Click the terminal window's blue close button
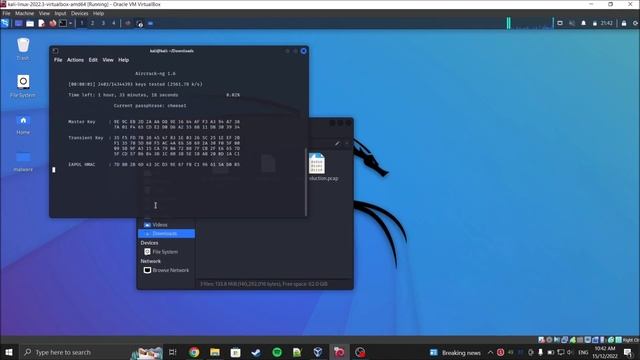The image size is (640, 360). coord(304,51)
